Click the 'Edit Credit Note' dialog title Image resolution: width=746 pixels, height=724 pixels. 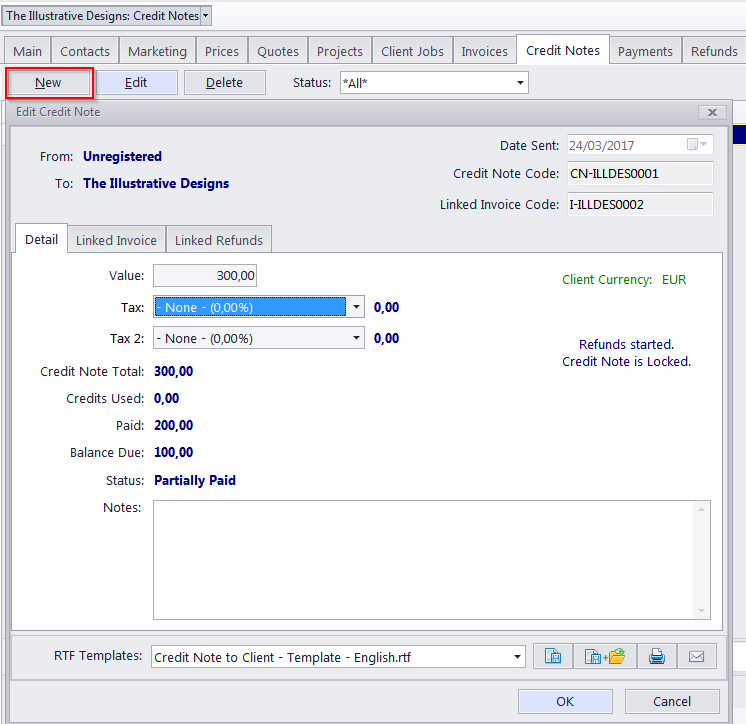tap(58, 112)
